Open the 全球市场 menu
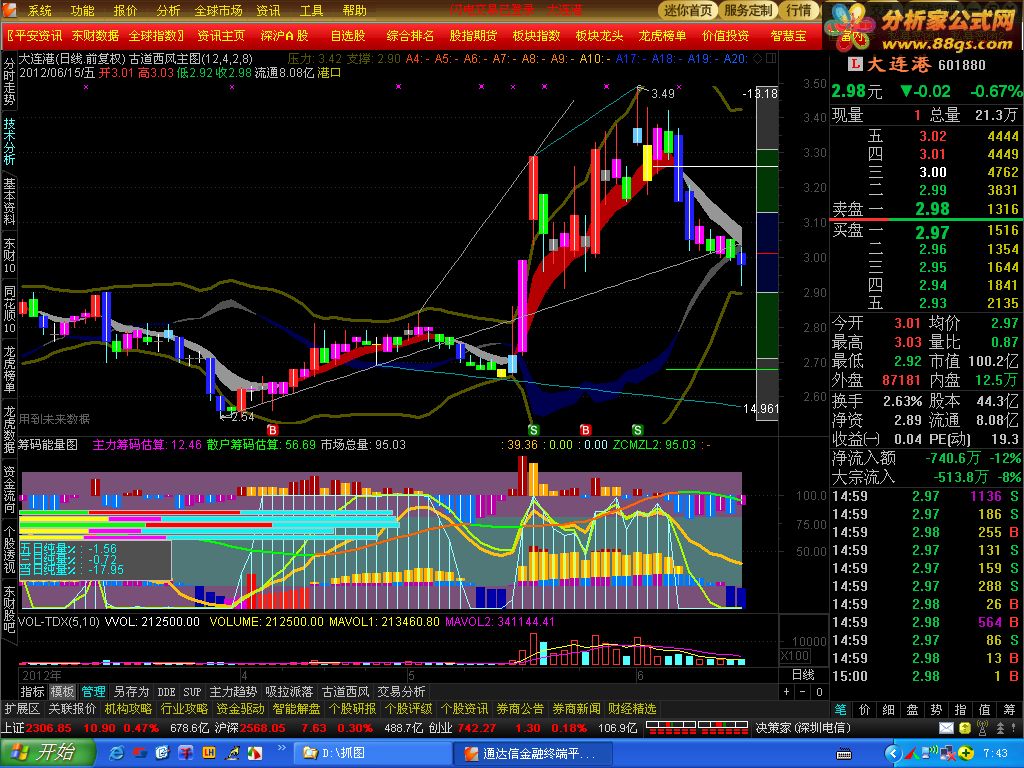Image resolution: width=1024 pixels, height=768 pixels. coord(218,10)
